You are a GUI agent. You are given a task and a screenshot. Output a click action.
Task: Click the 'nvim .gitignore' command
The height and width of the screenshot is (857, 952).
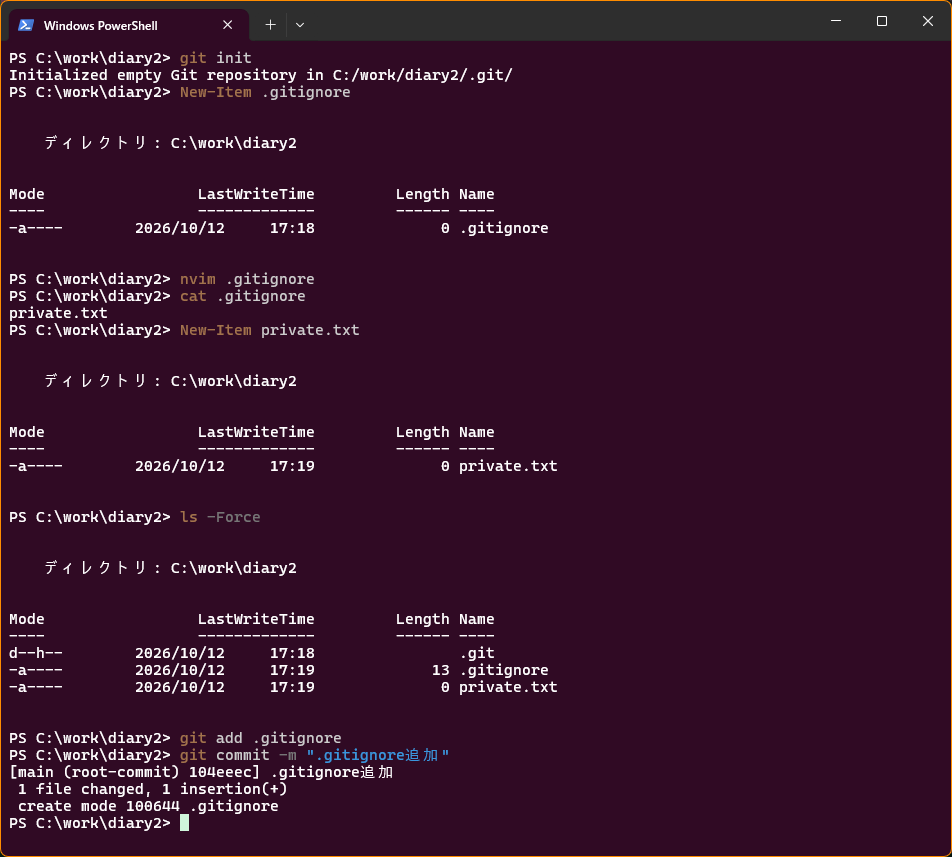click(247, 279)
